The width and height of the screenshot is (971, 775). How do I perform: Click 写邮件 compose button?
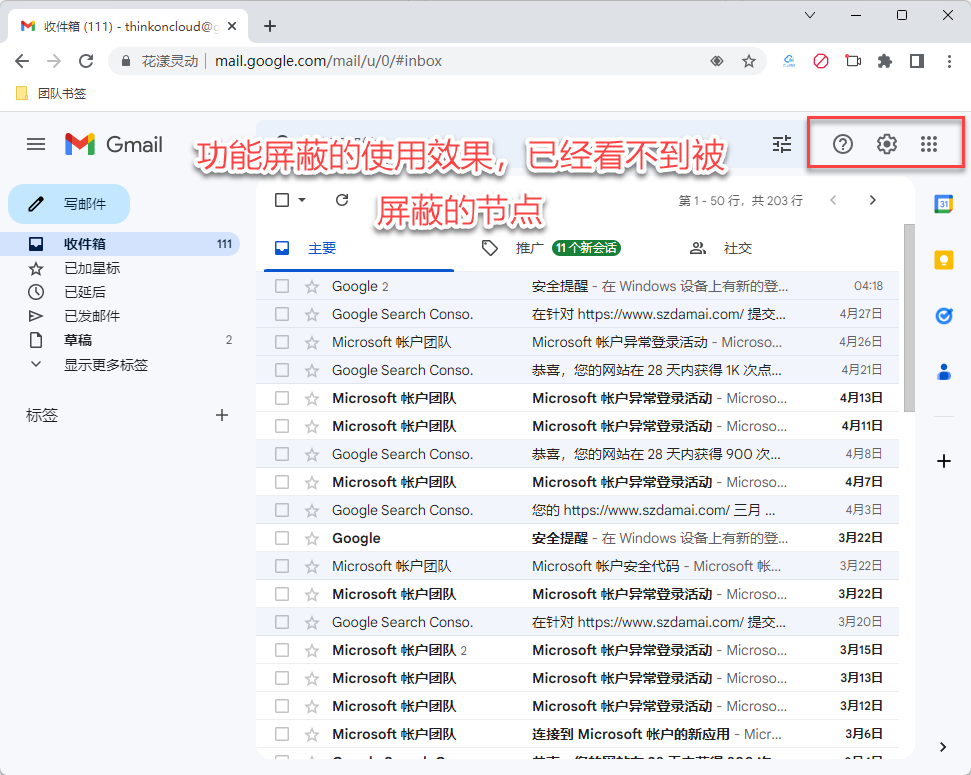click(69, 204)
